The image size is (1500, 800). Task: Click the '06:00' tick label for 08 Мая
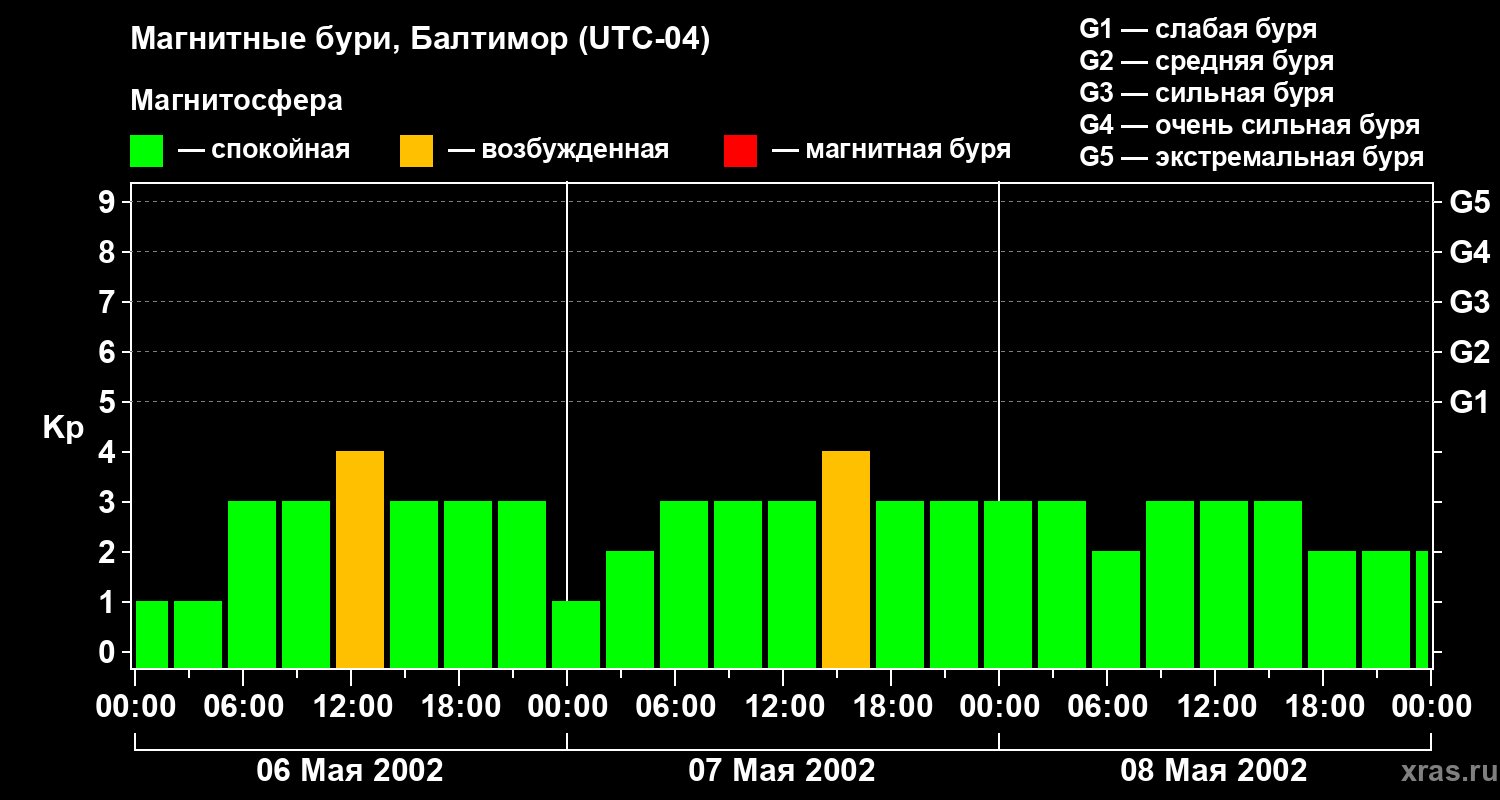point(1107,707)
